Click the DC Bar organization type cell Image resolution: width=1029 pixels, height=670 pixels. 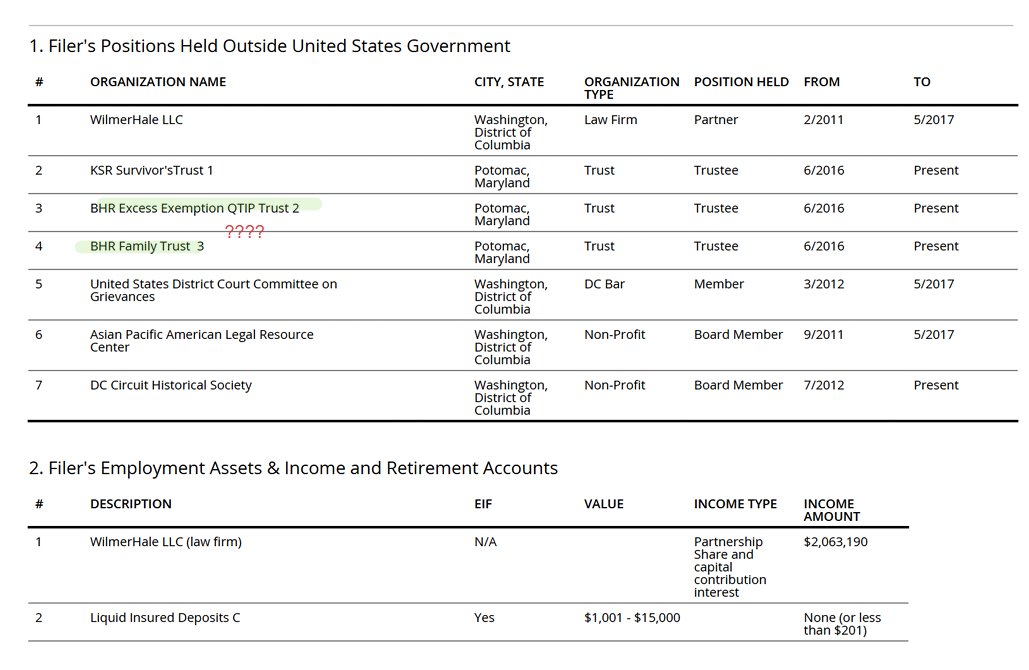[x=604, y=284]
